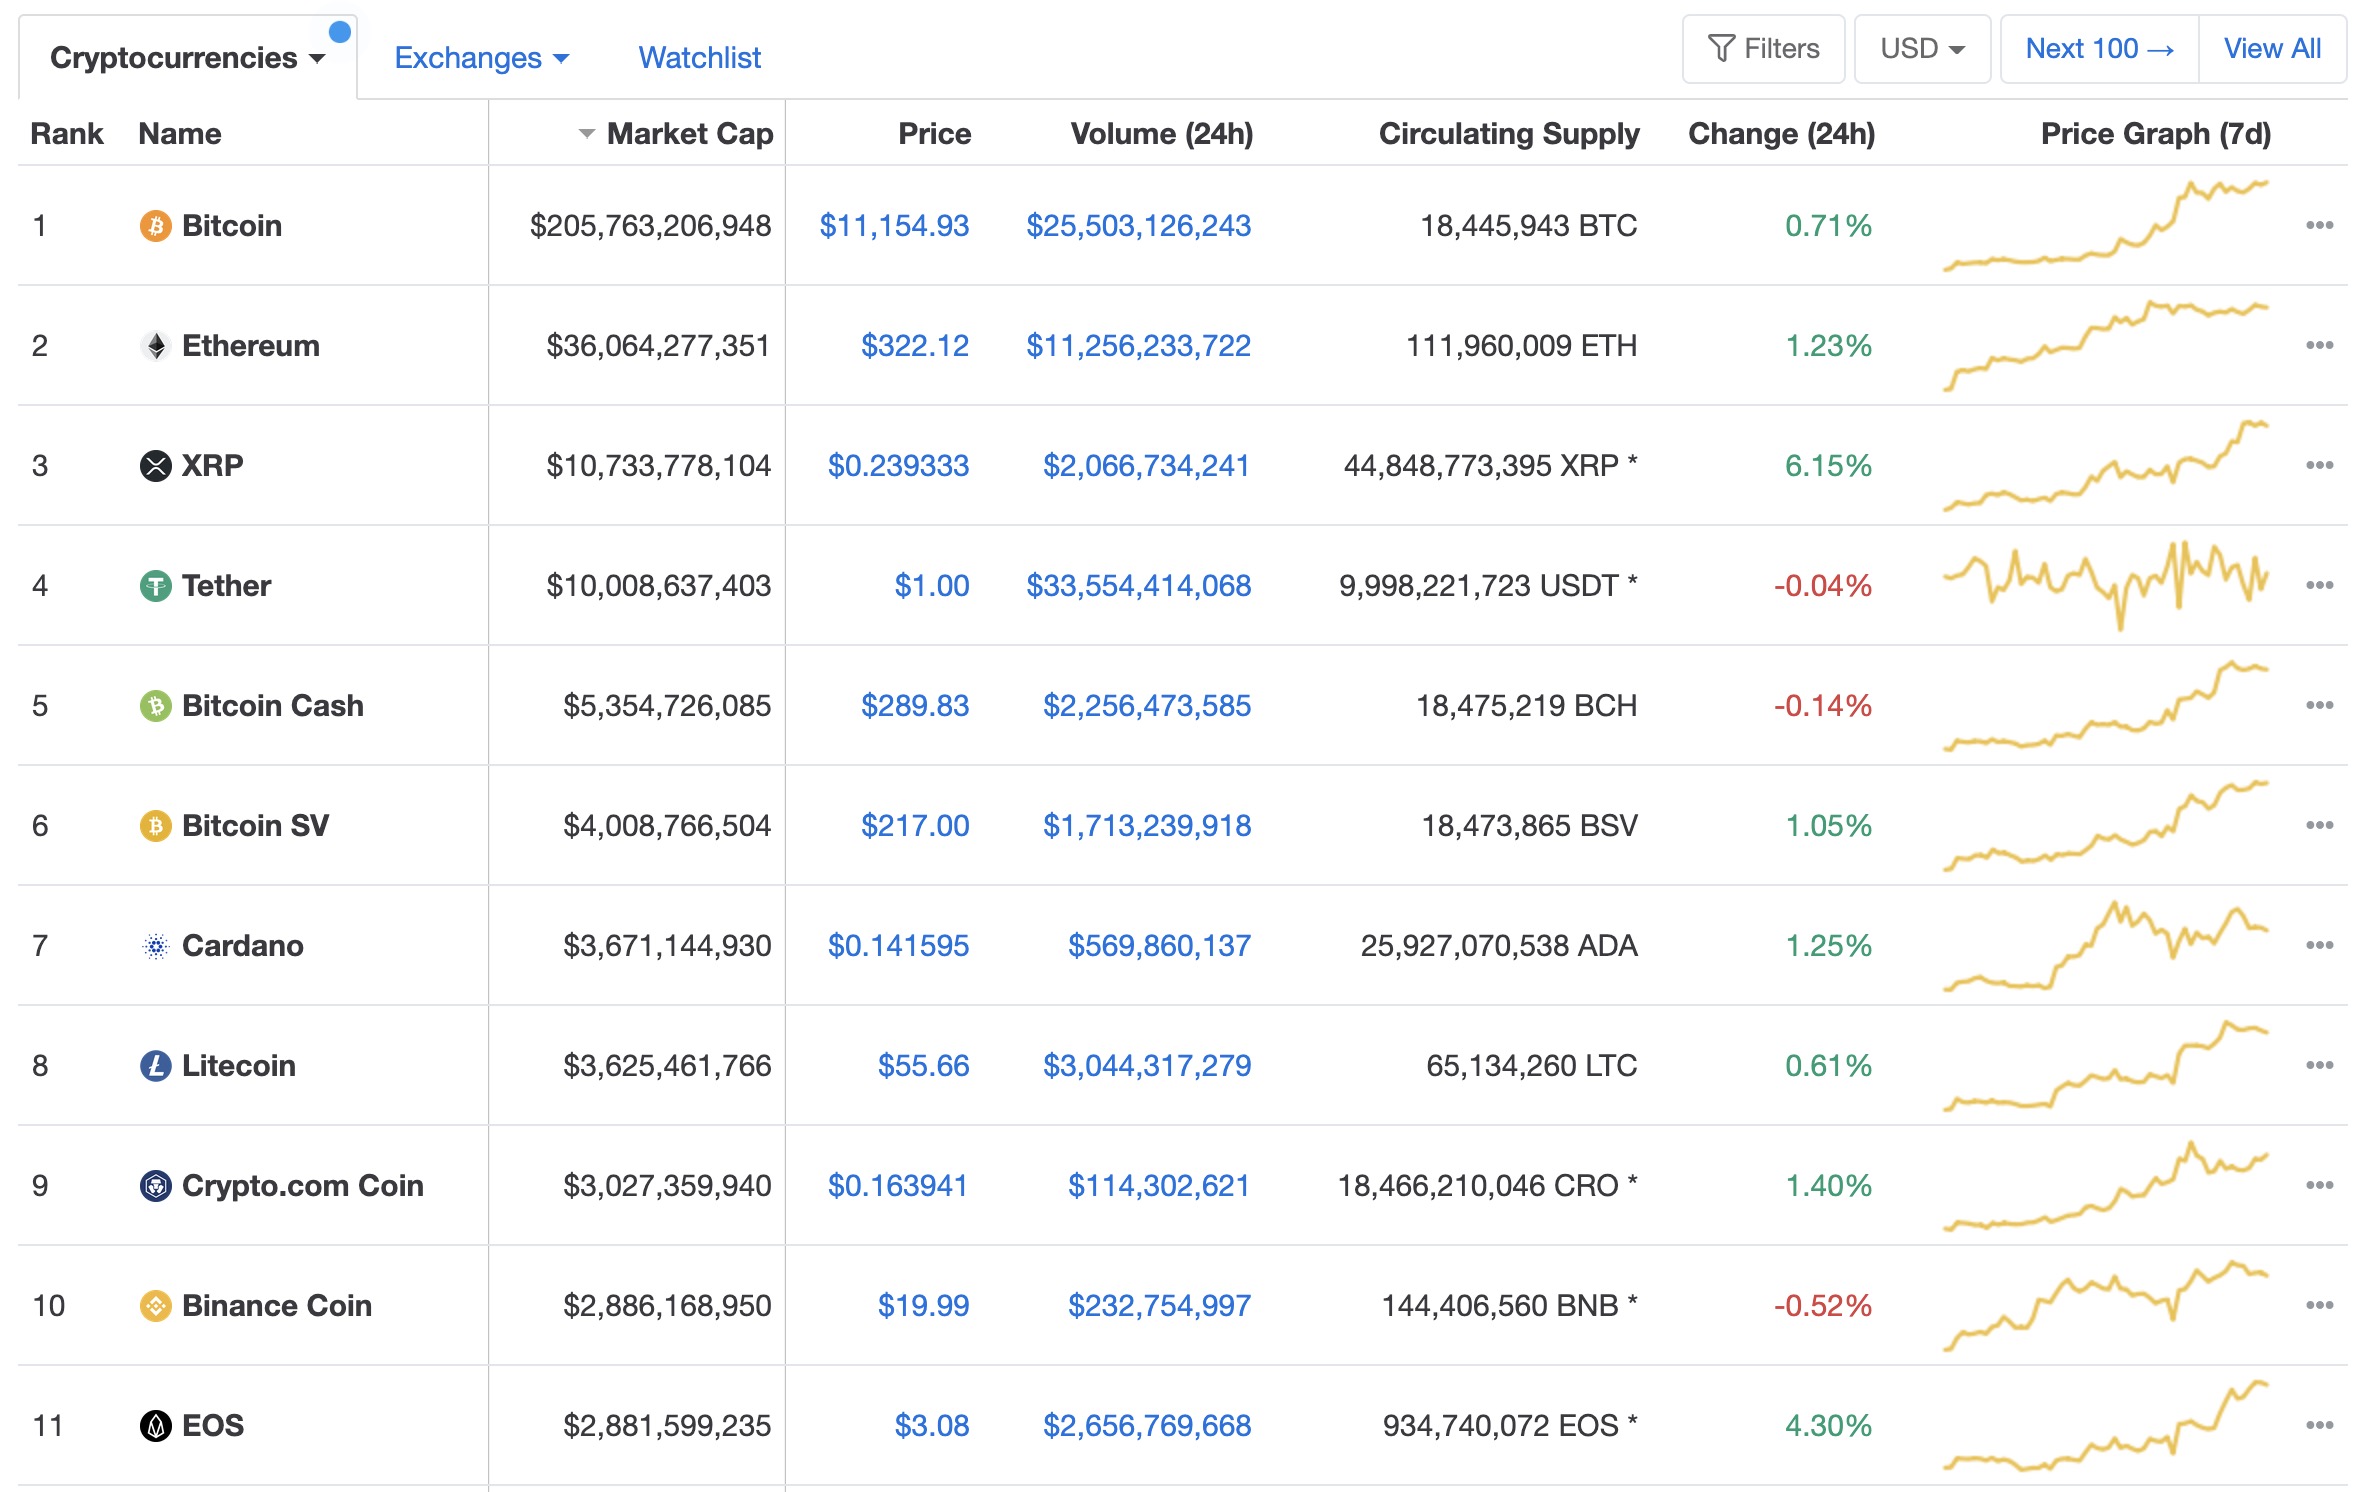
Task: Sort by Change (24h) column header
Action: point(1780,134)
